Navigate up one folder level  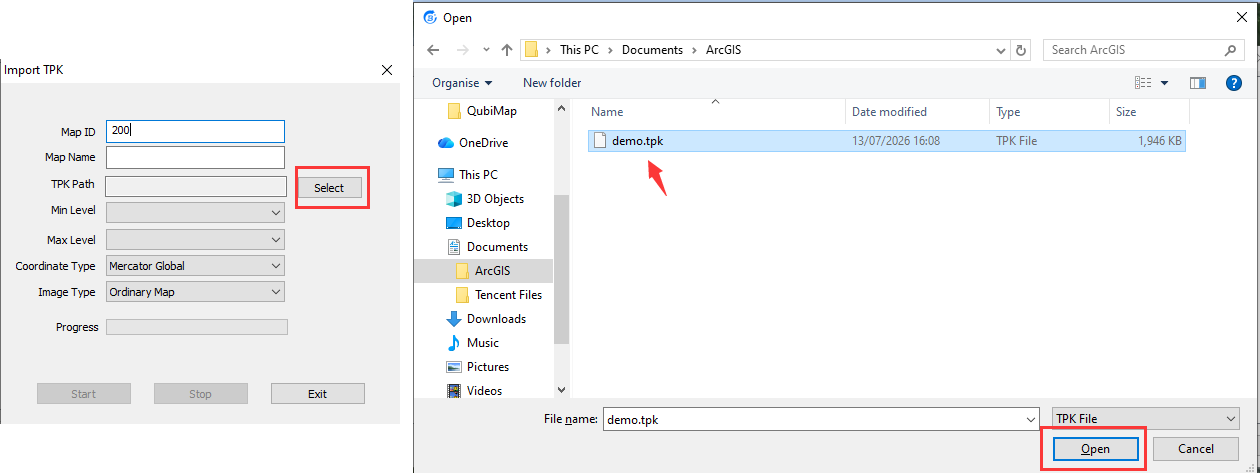click(507, 50)
